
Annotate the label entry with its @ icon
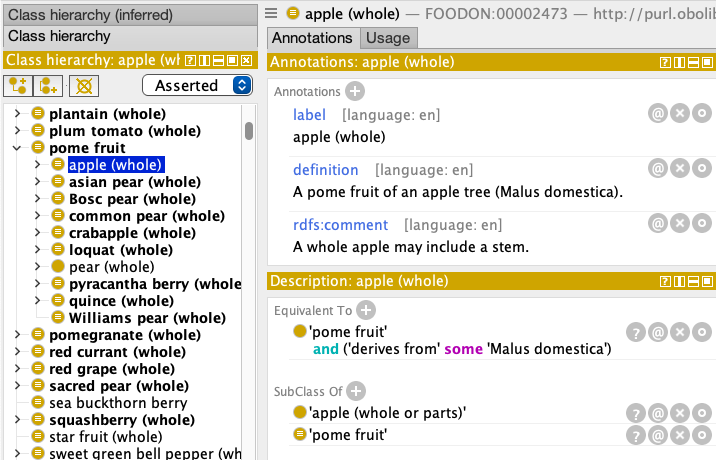pos(658,113)
